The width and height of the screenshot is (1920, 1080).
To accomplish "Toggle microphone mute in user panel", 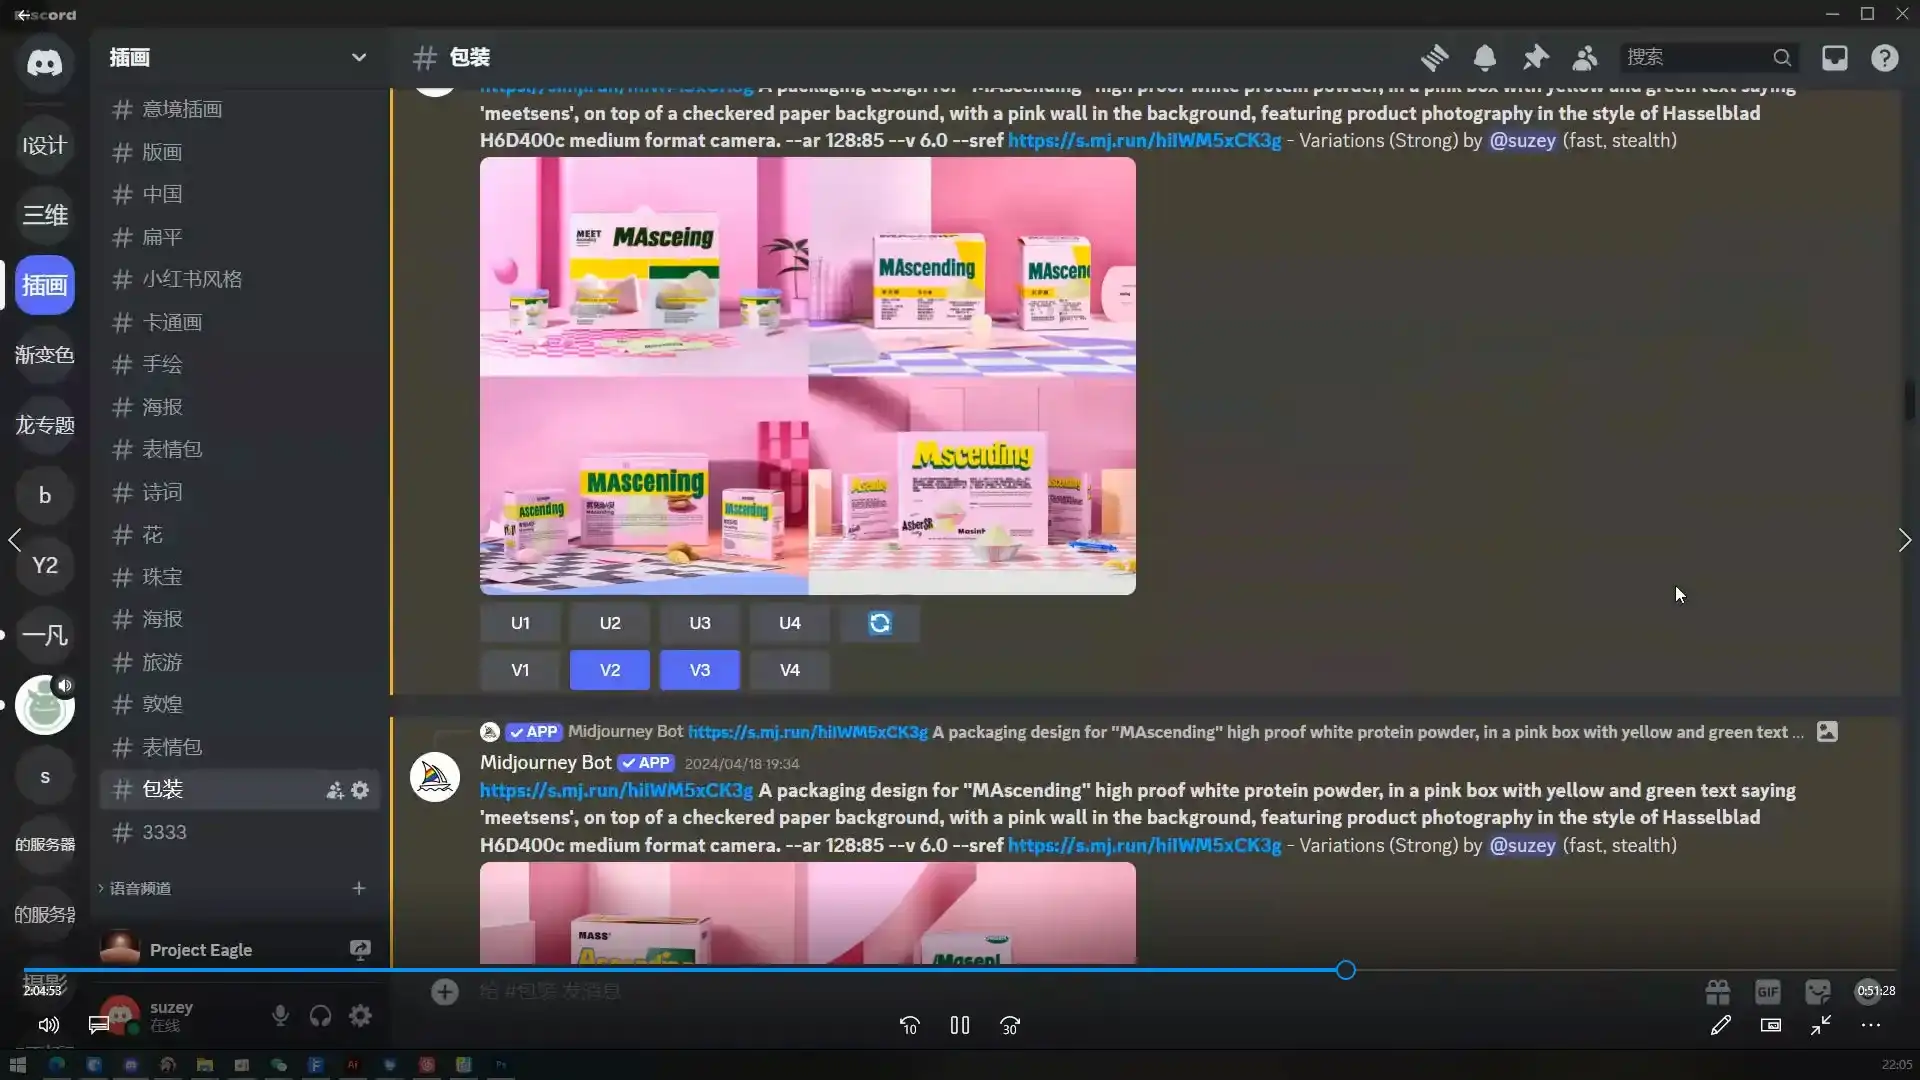I will [x=280, y=1016].
